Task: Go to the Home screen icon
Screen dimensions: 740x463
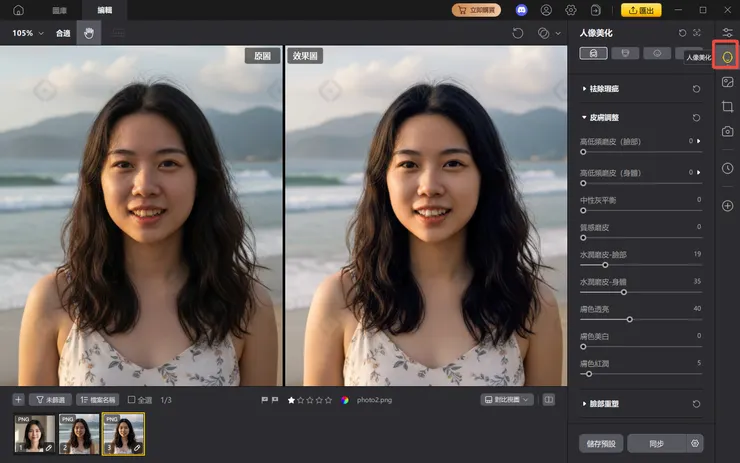Action: 18,10
